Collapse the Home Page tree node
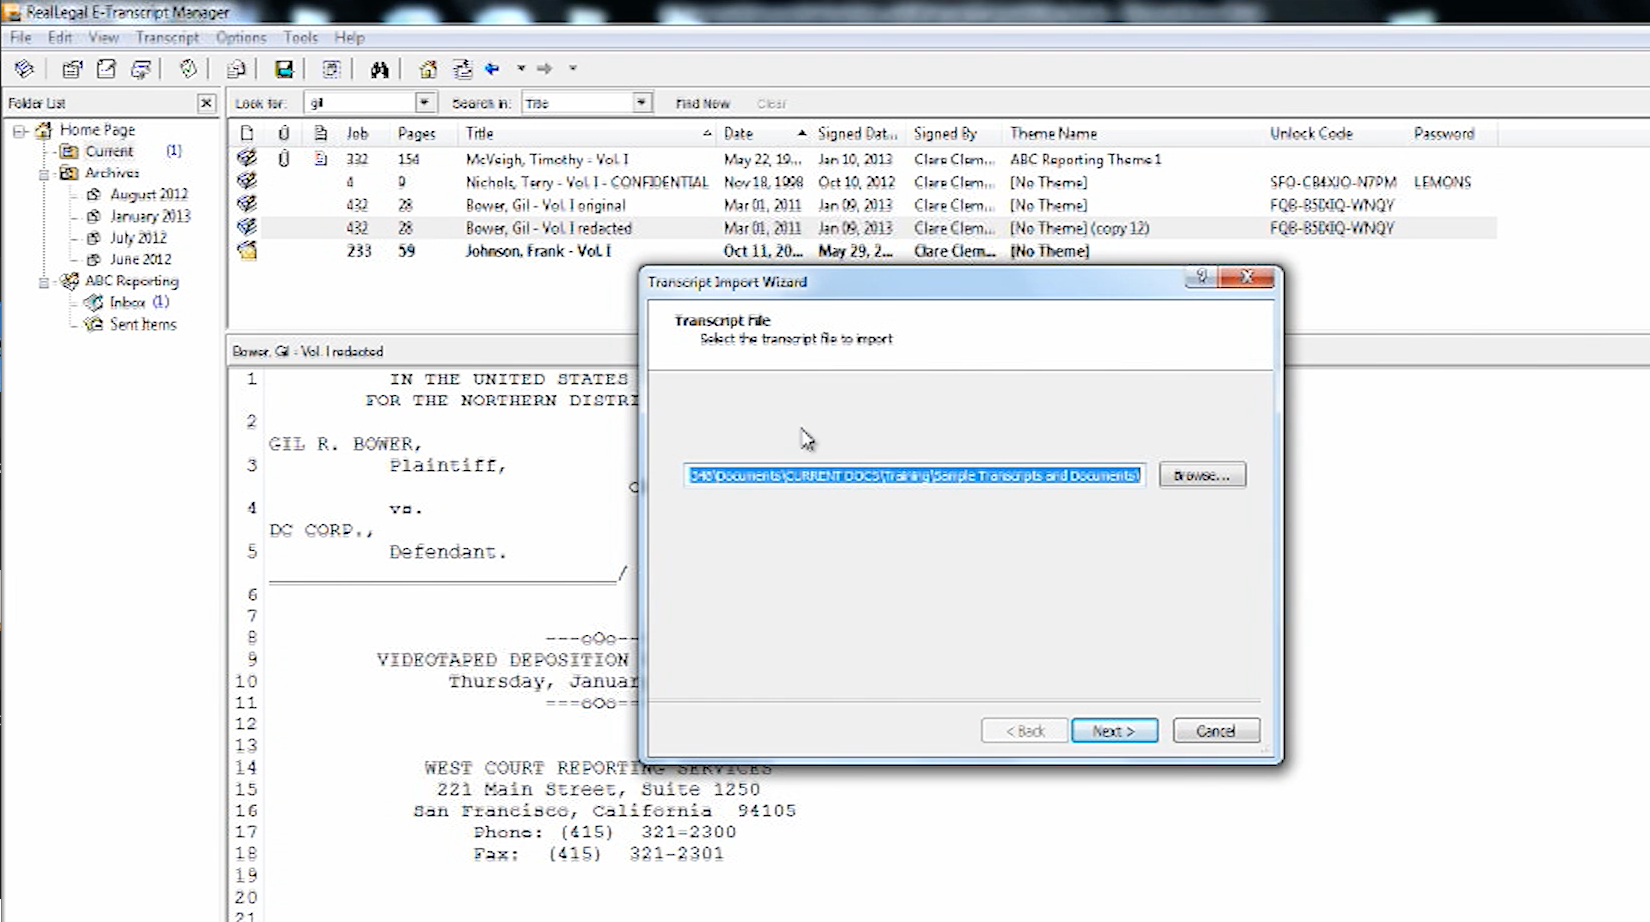Image resolution: width=1650 pixels, height=922 pixels. (19, 130)
